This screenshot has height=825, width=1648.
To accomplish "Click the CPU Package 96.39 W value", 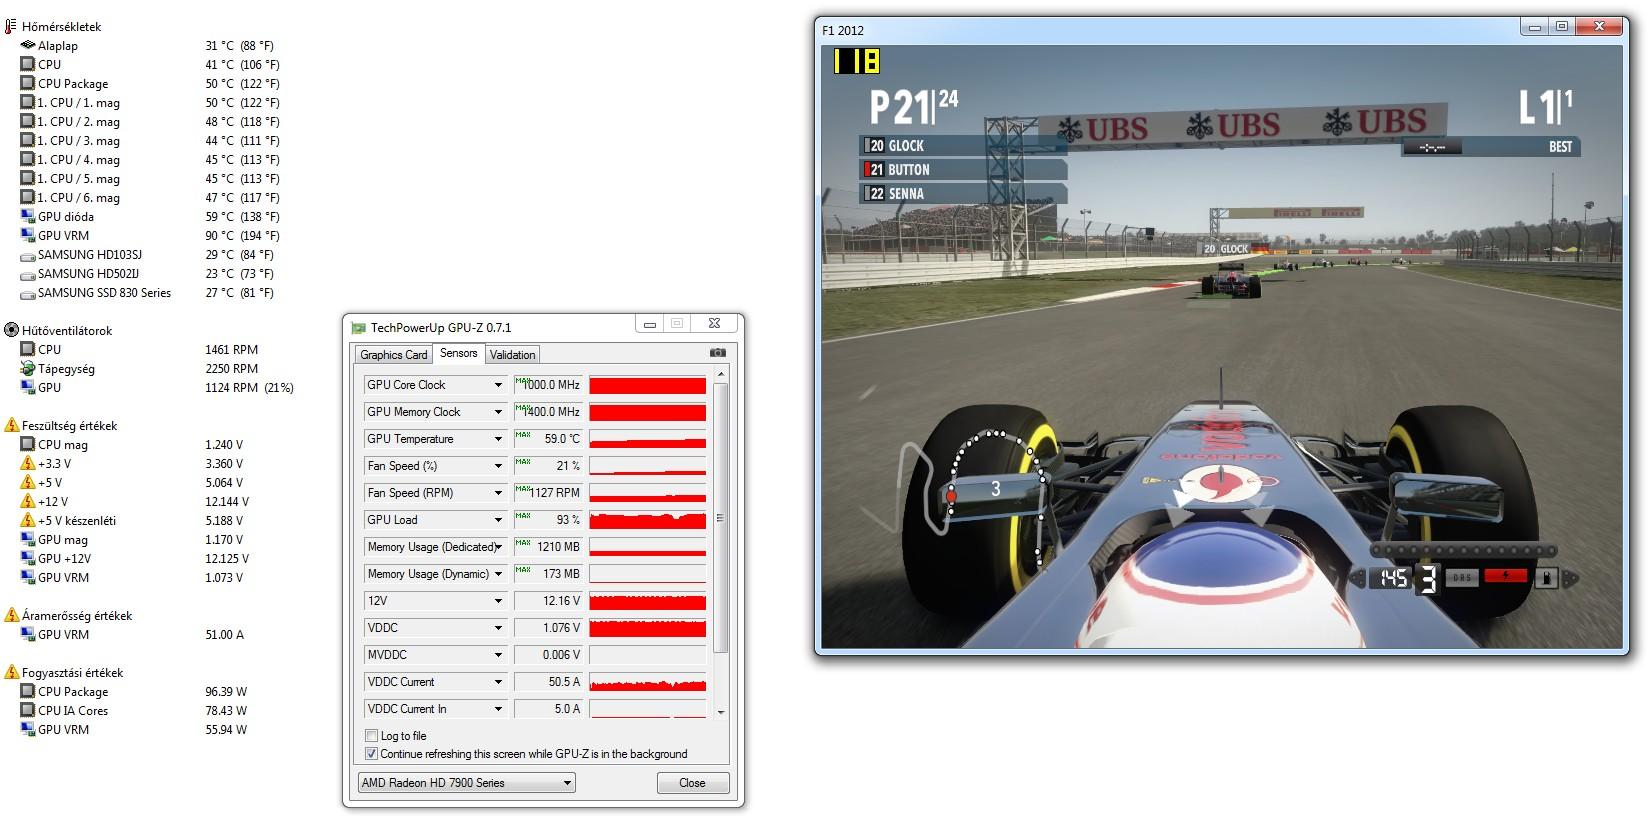I will tap(226, 692).
